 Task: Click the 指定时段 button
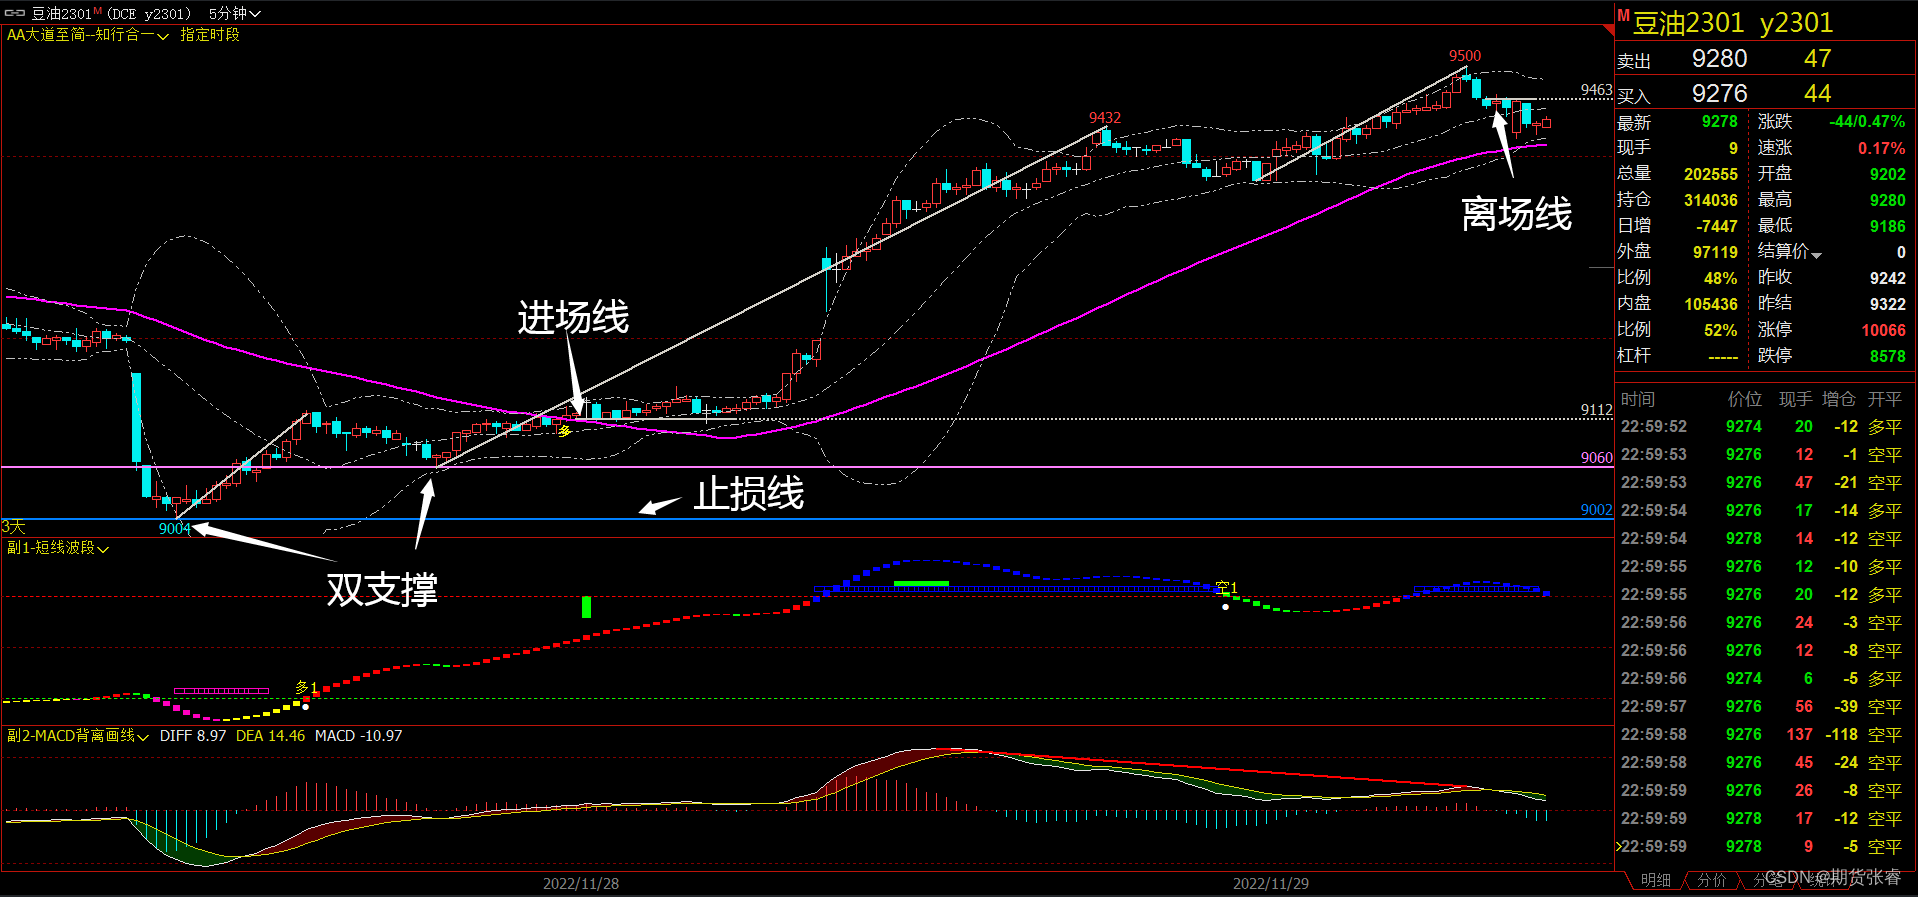coord(210,35)
